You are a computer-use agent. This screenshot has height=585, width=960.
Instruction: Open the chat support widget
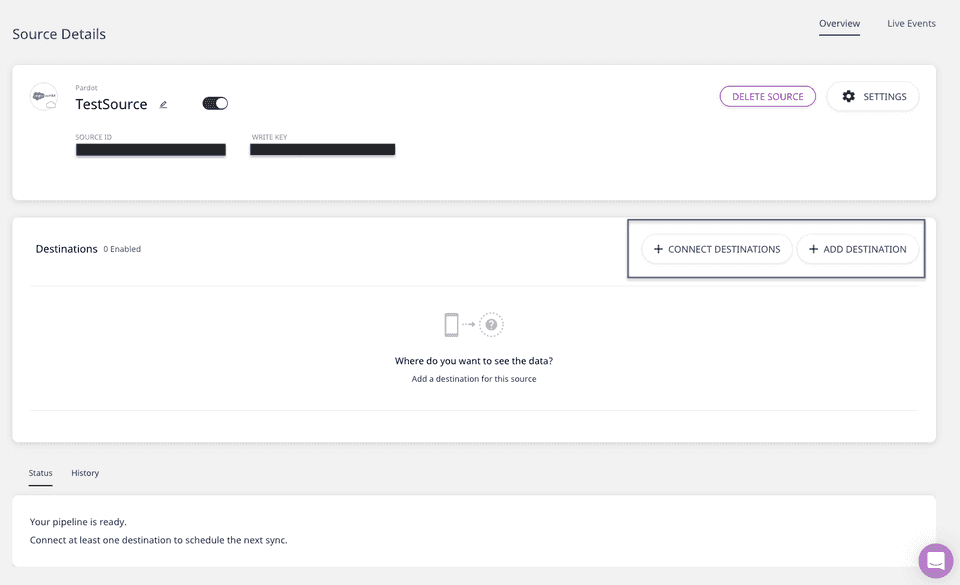click(x=936, y=561)
